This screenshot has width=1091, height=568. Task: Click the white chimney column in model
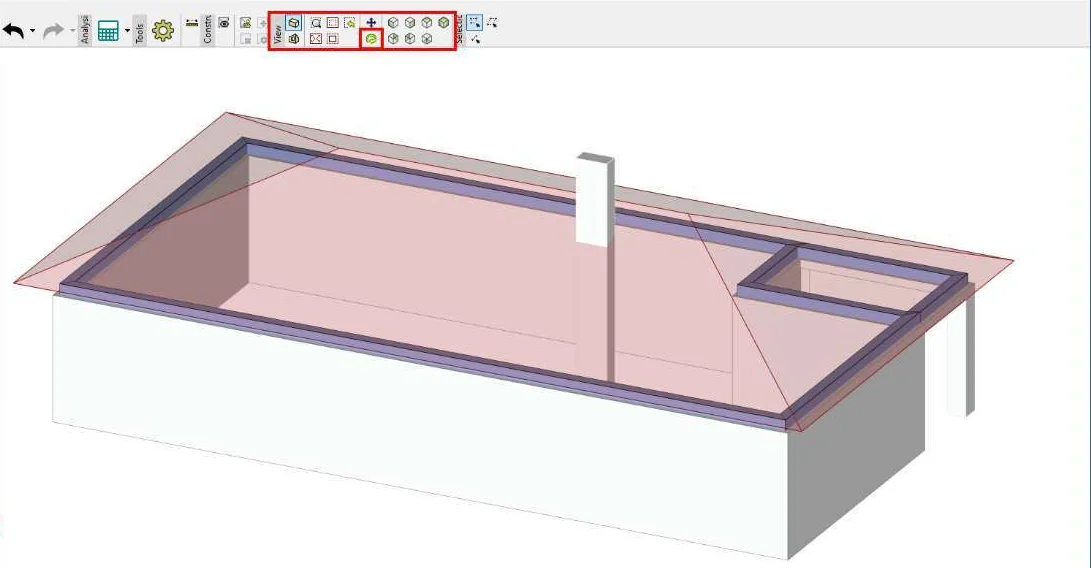[x=595, y=202]
